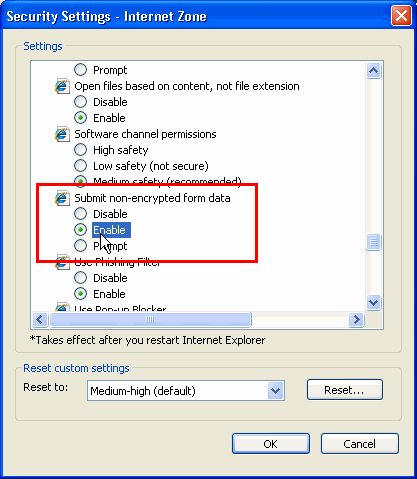Image resolution: width=417 pixels, height=479 pixels.
Task: Click IE icon beside Use Phishing Filter
Action: [62, 262]
